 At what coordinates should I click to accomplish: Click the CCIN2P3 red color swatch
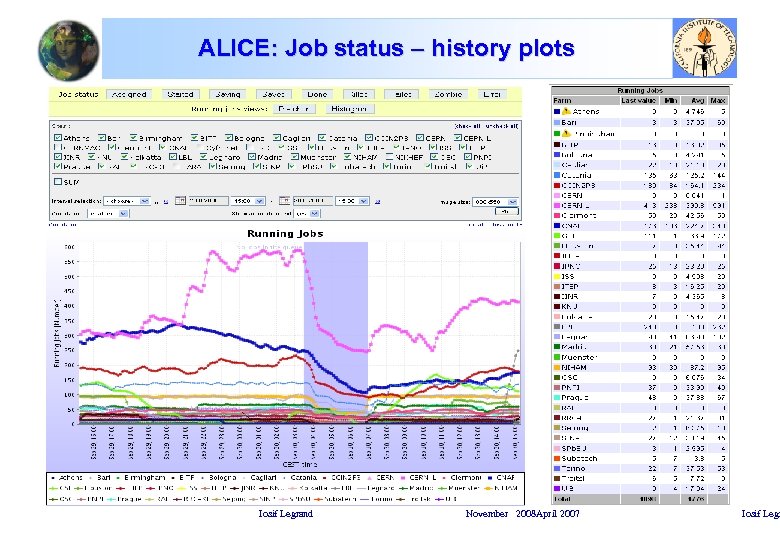[x=557, y=185]
